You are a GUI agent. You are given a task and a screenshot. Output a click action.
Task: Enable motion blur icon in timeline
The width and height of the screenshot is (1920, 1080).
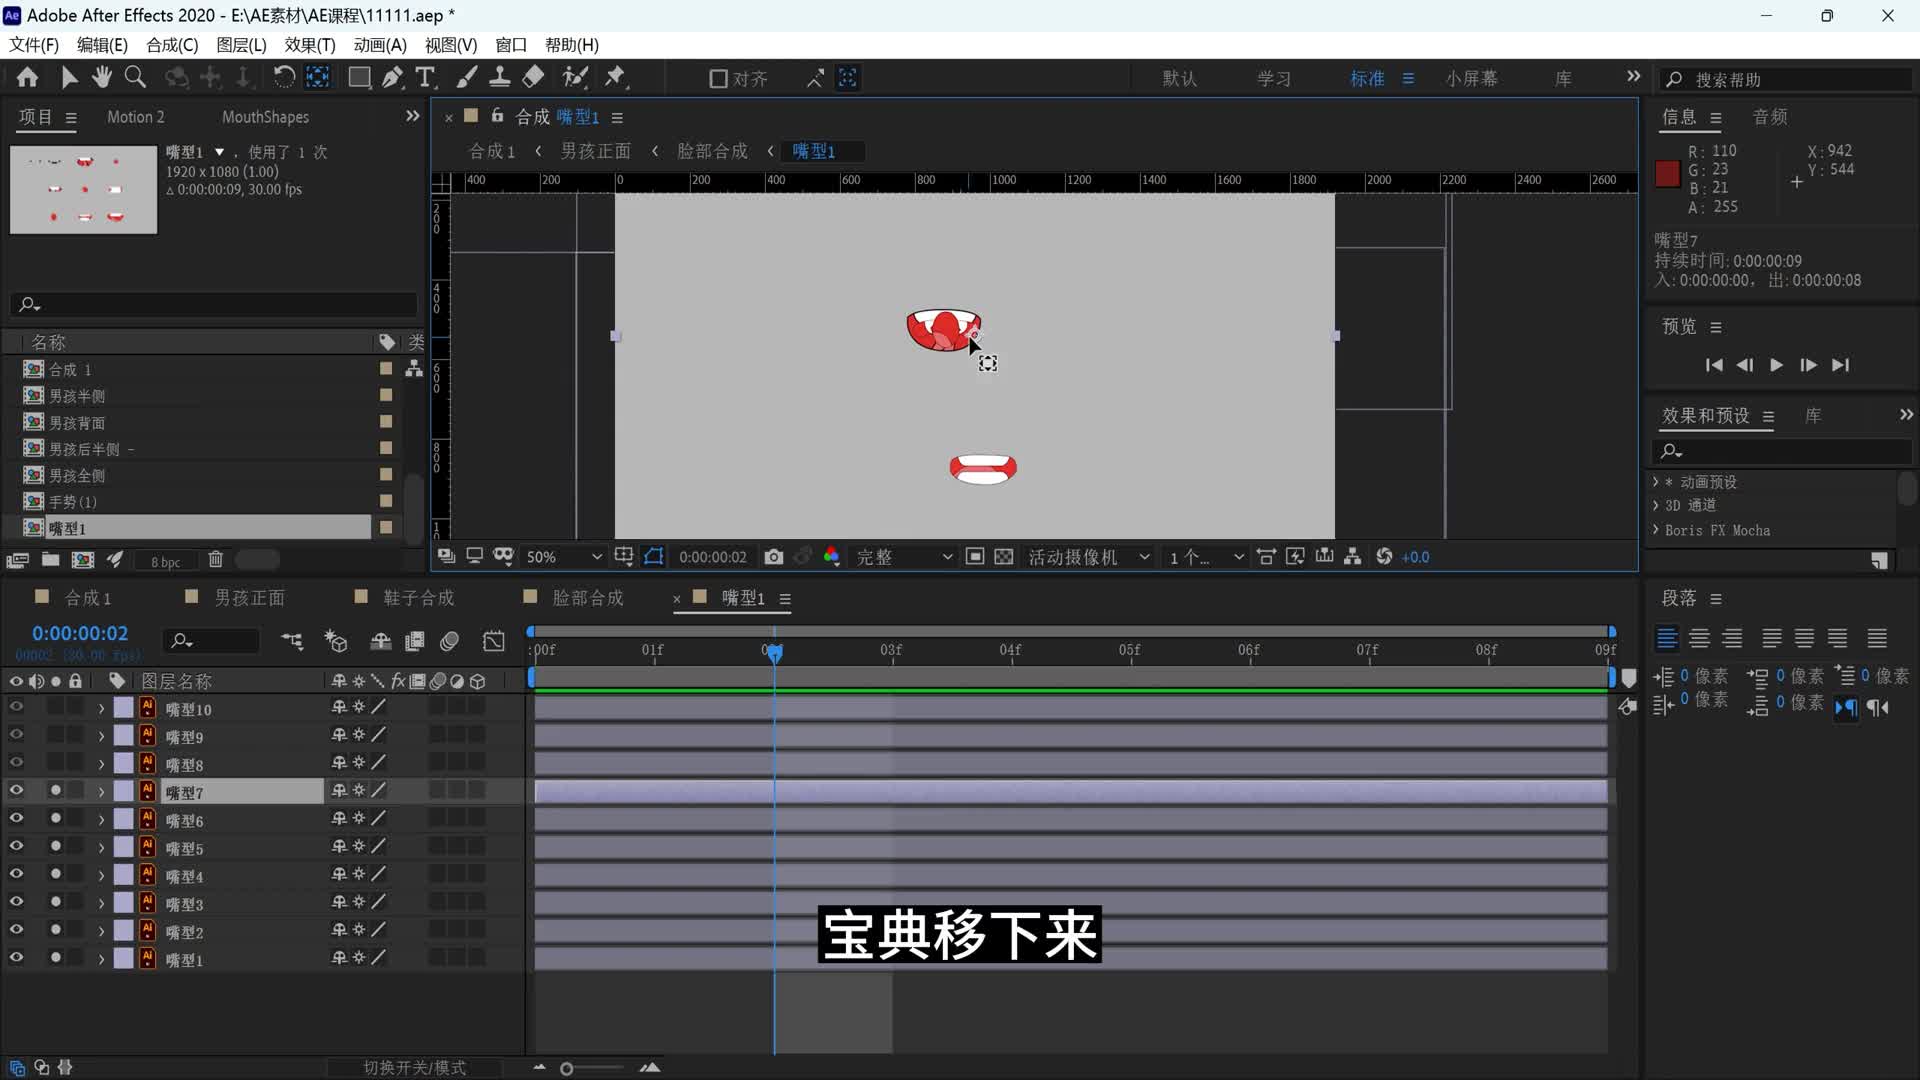click(450, 641)
